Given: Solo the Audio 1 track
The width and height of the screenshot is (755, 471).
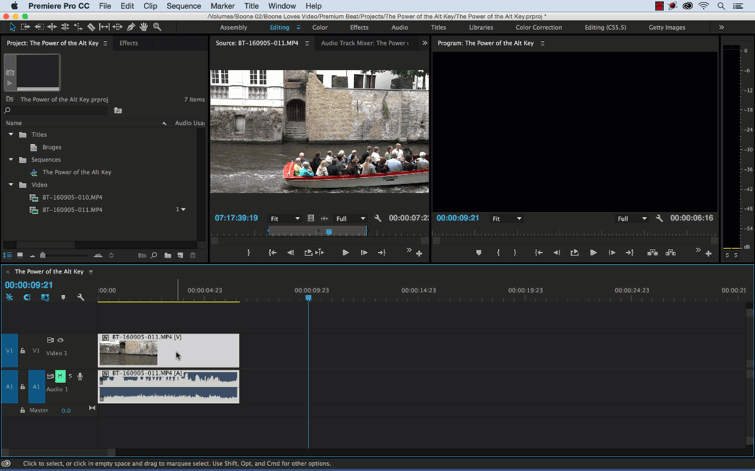Looking at the screenshot, I should click(70, 376).
